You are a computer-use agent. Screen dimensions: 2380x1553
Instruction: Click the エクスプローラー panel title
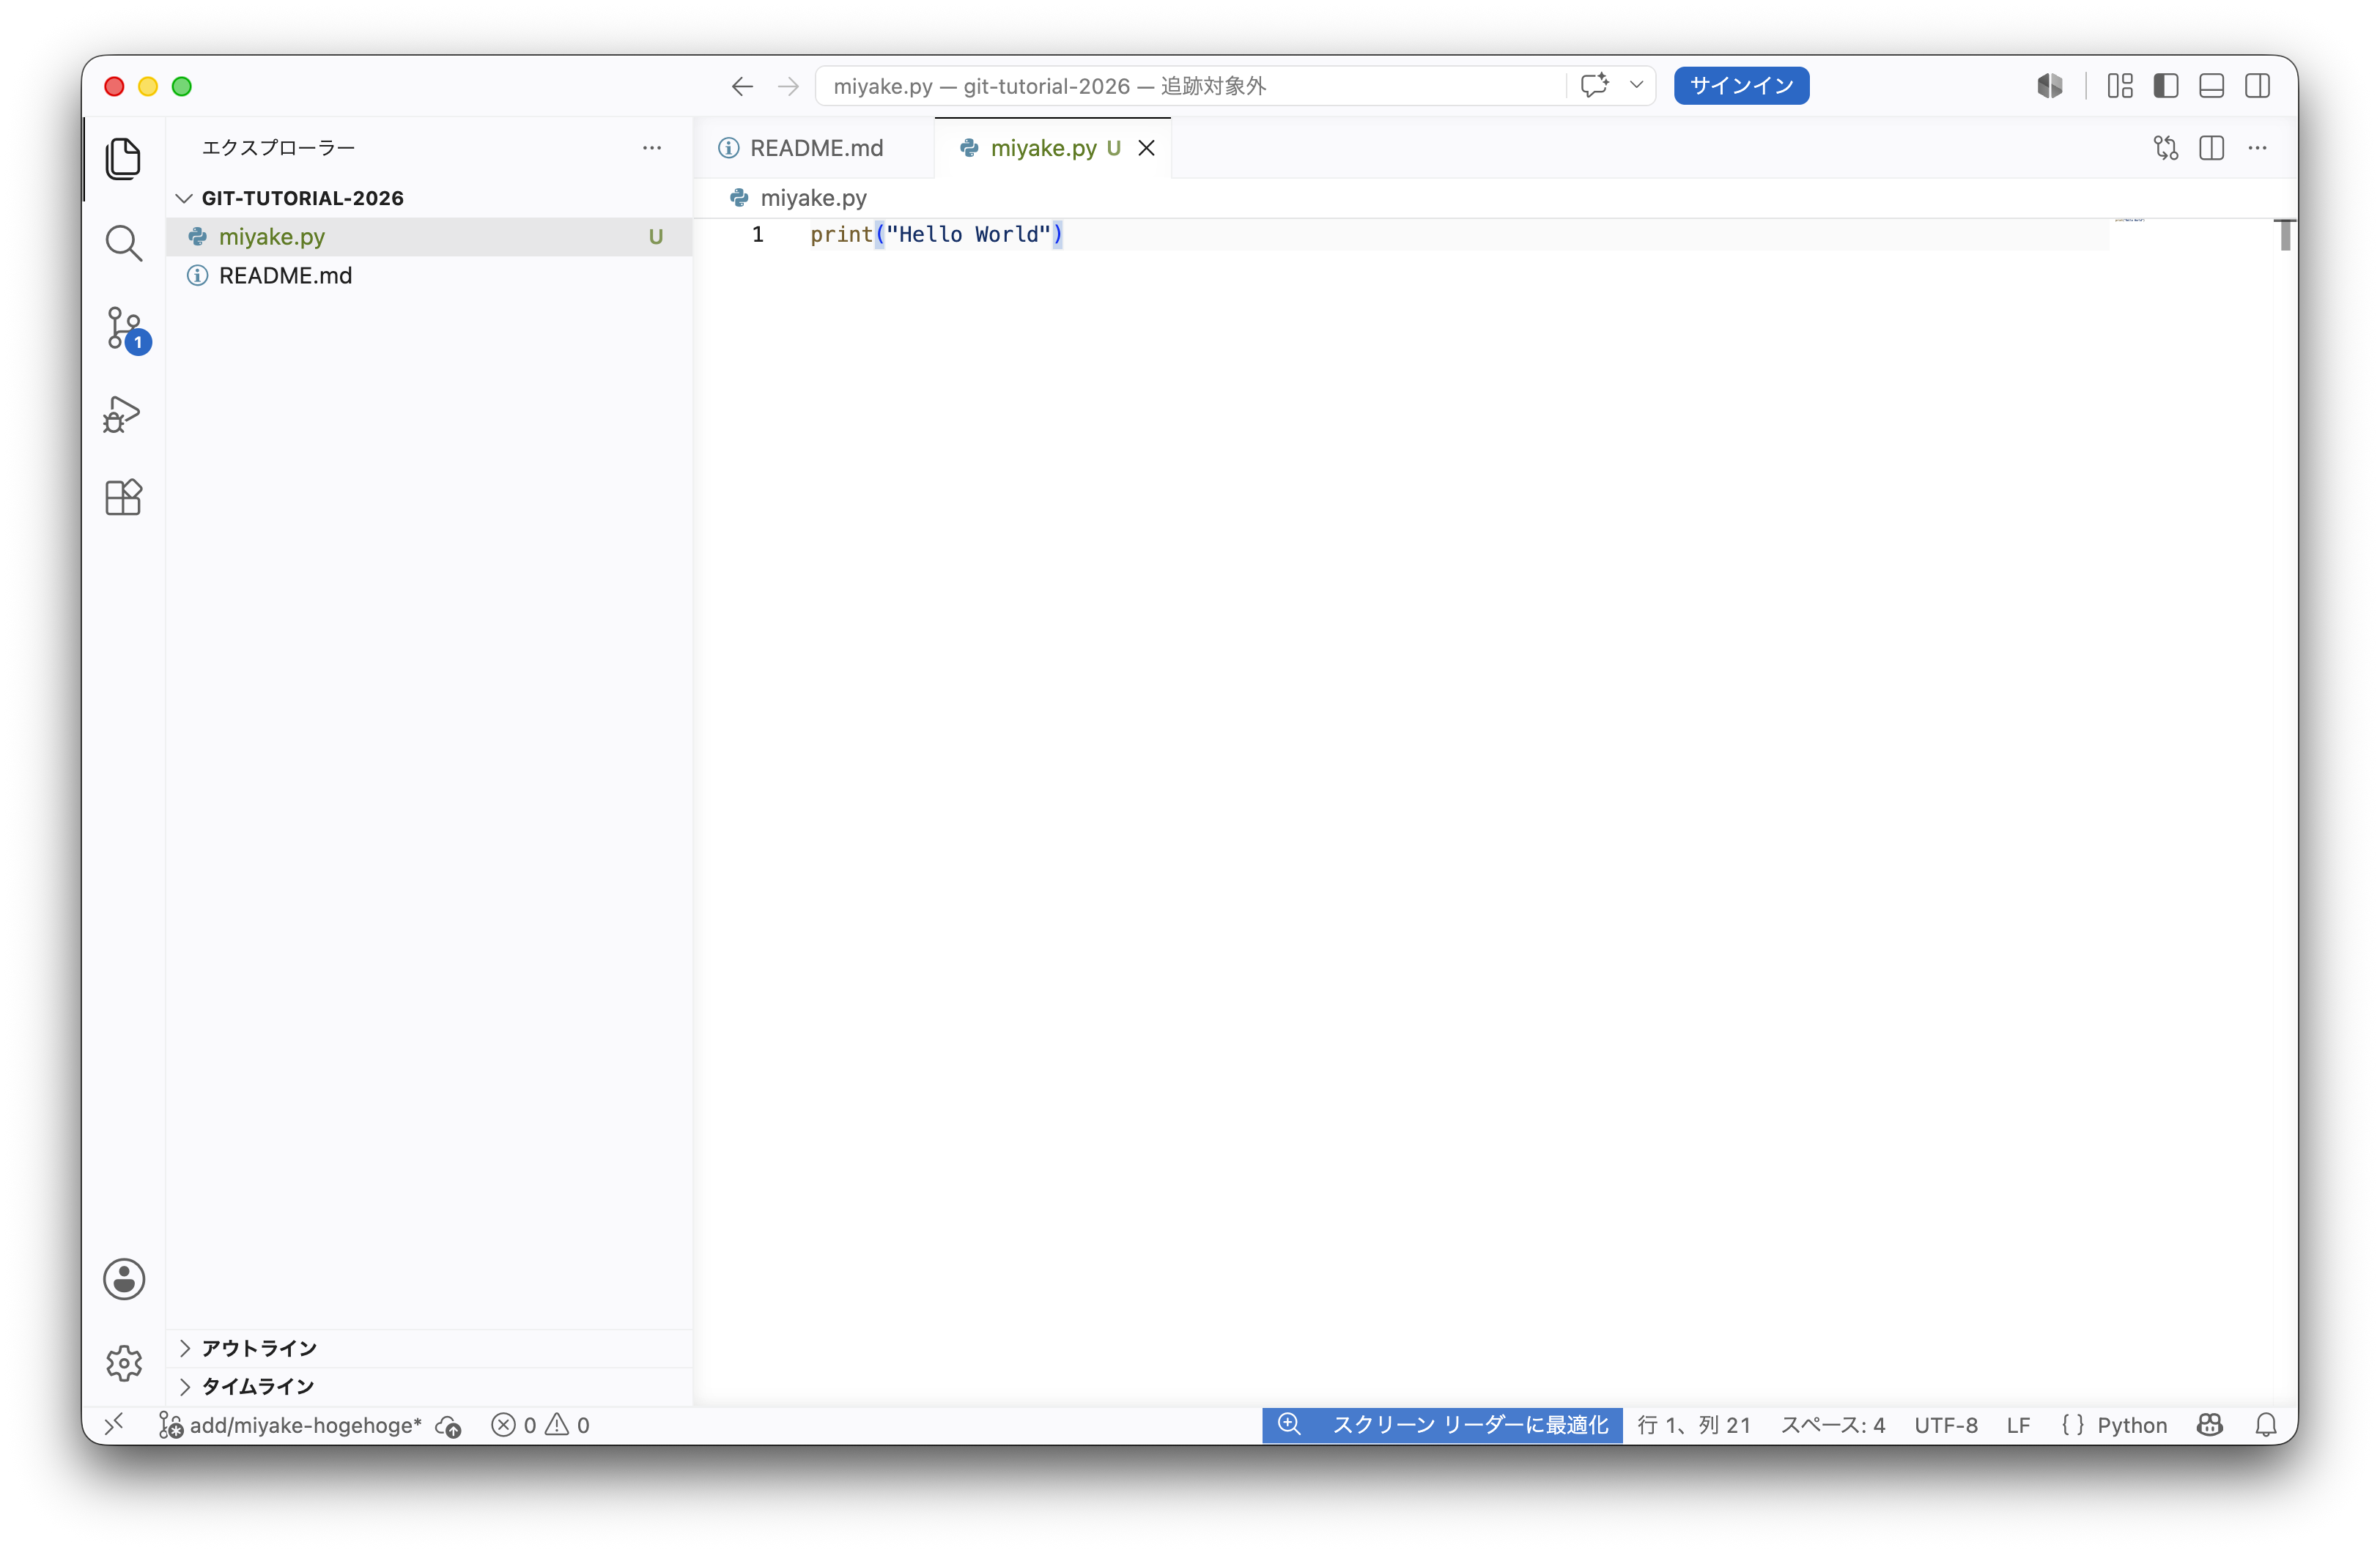click(x=278, y=148)
